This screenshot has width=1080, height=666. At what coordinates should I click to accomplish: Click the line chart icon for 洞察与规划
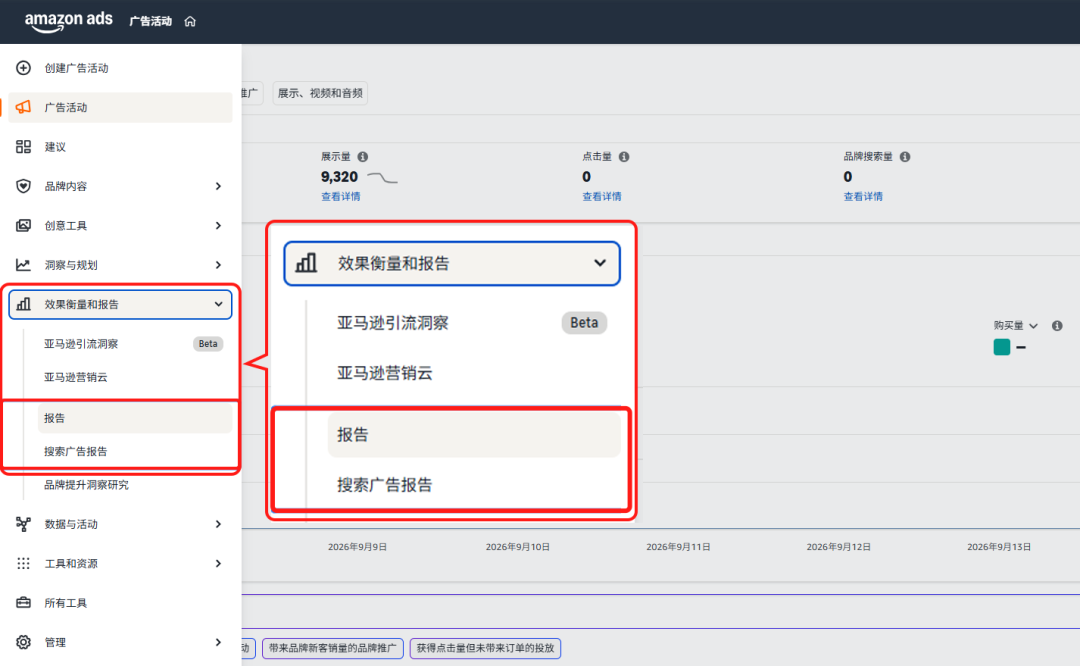coord(23,264)
